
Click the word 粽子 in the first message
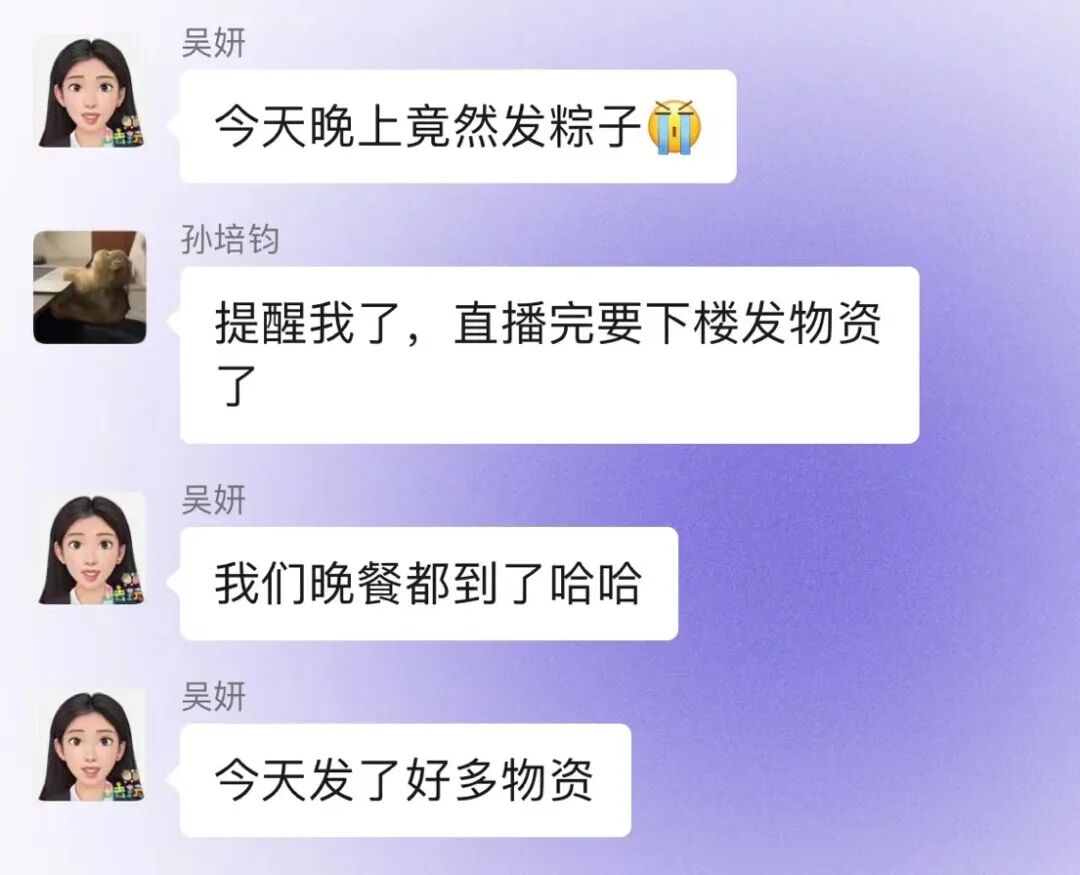click(596, 126)
